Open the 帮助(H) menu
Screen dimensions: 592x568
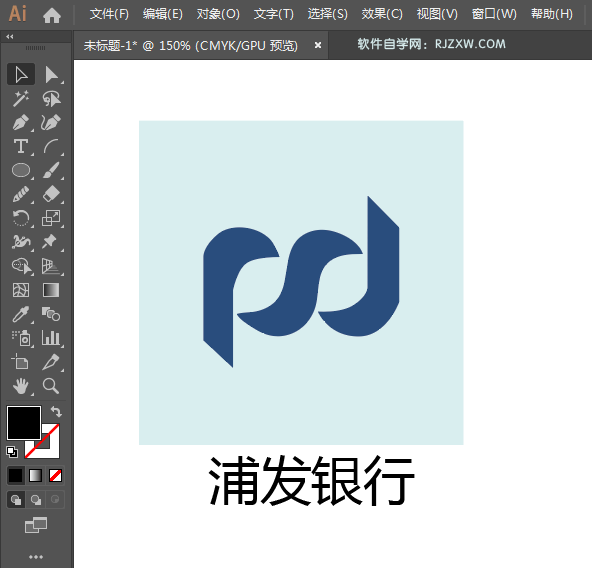(x=552, y=14)
